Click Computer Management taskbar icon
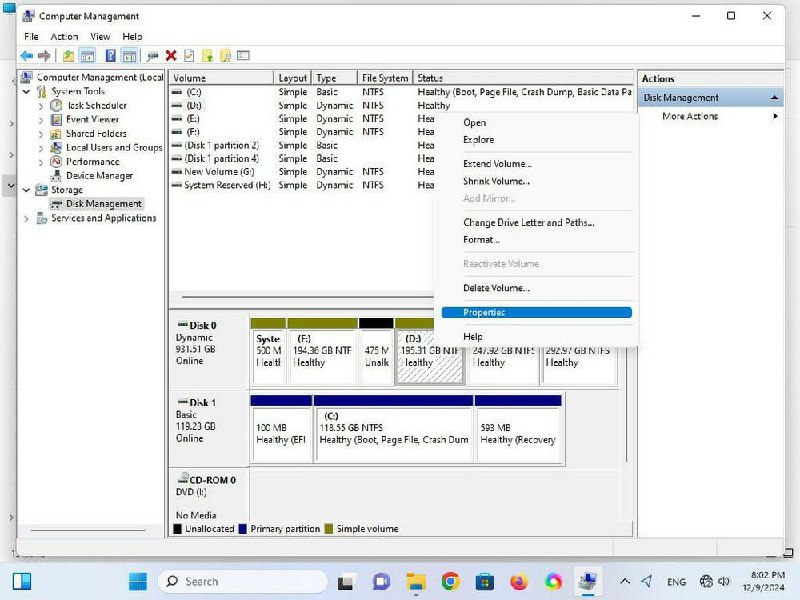 point(588,581)
